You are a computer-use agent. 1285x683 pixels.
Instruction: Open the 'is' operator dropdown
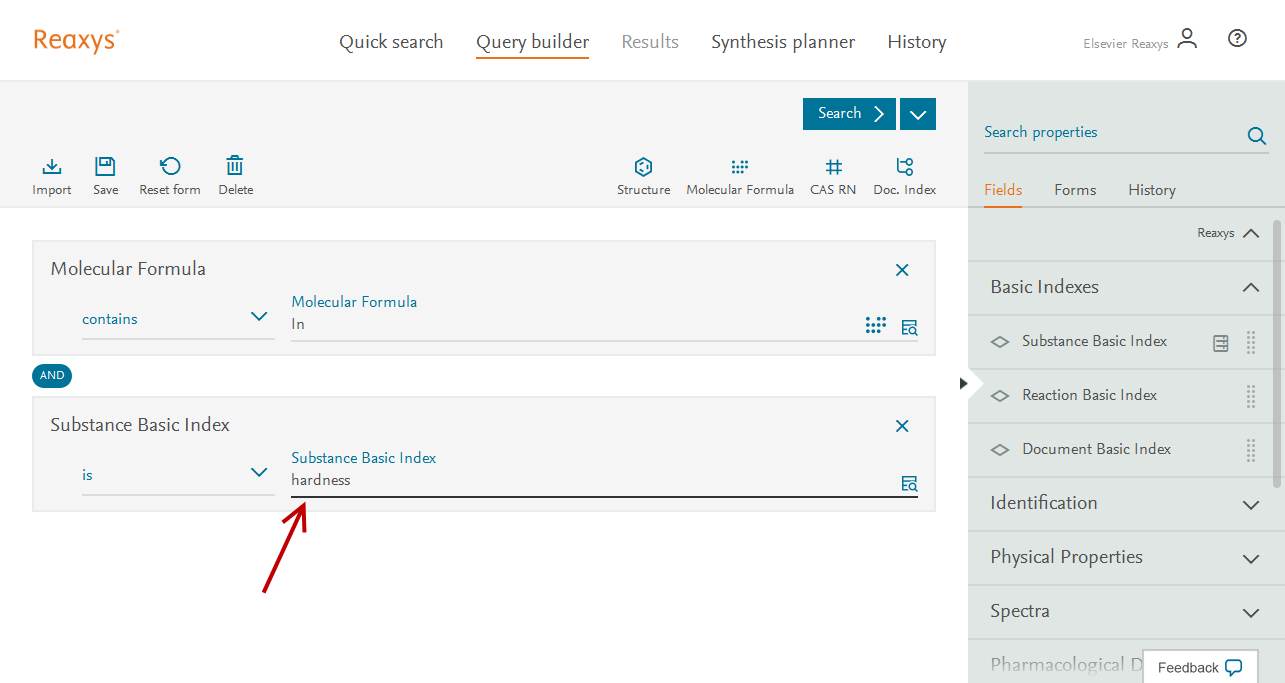(177, 475)
